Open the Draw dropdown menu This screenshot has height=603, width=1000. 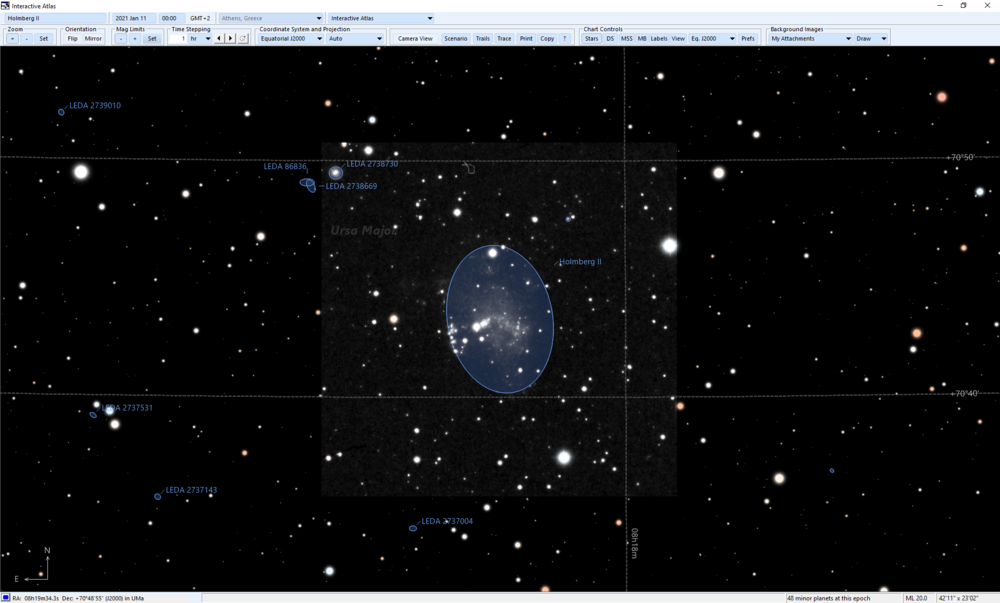(871, 39)
